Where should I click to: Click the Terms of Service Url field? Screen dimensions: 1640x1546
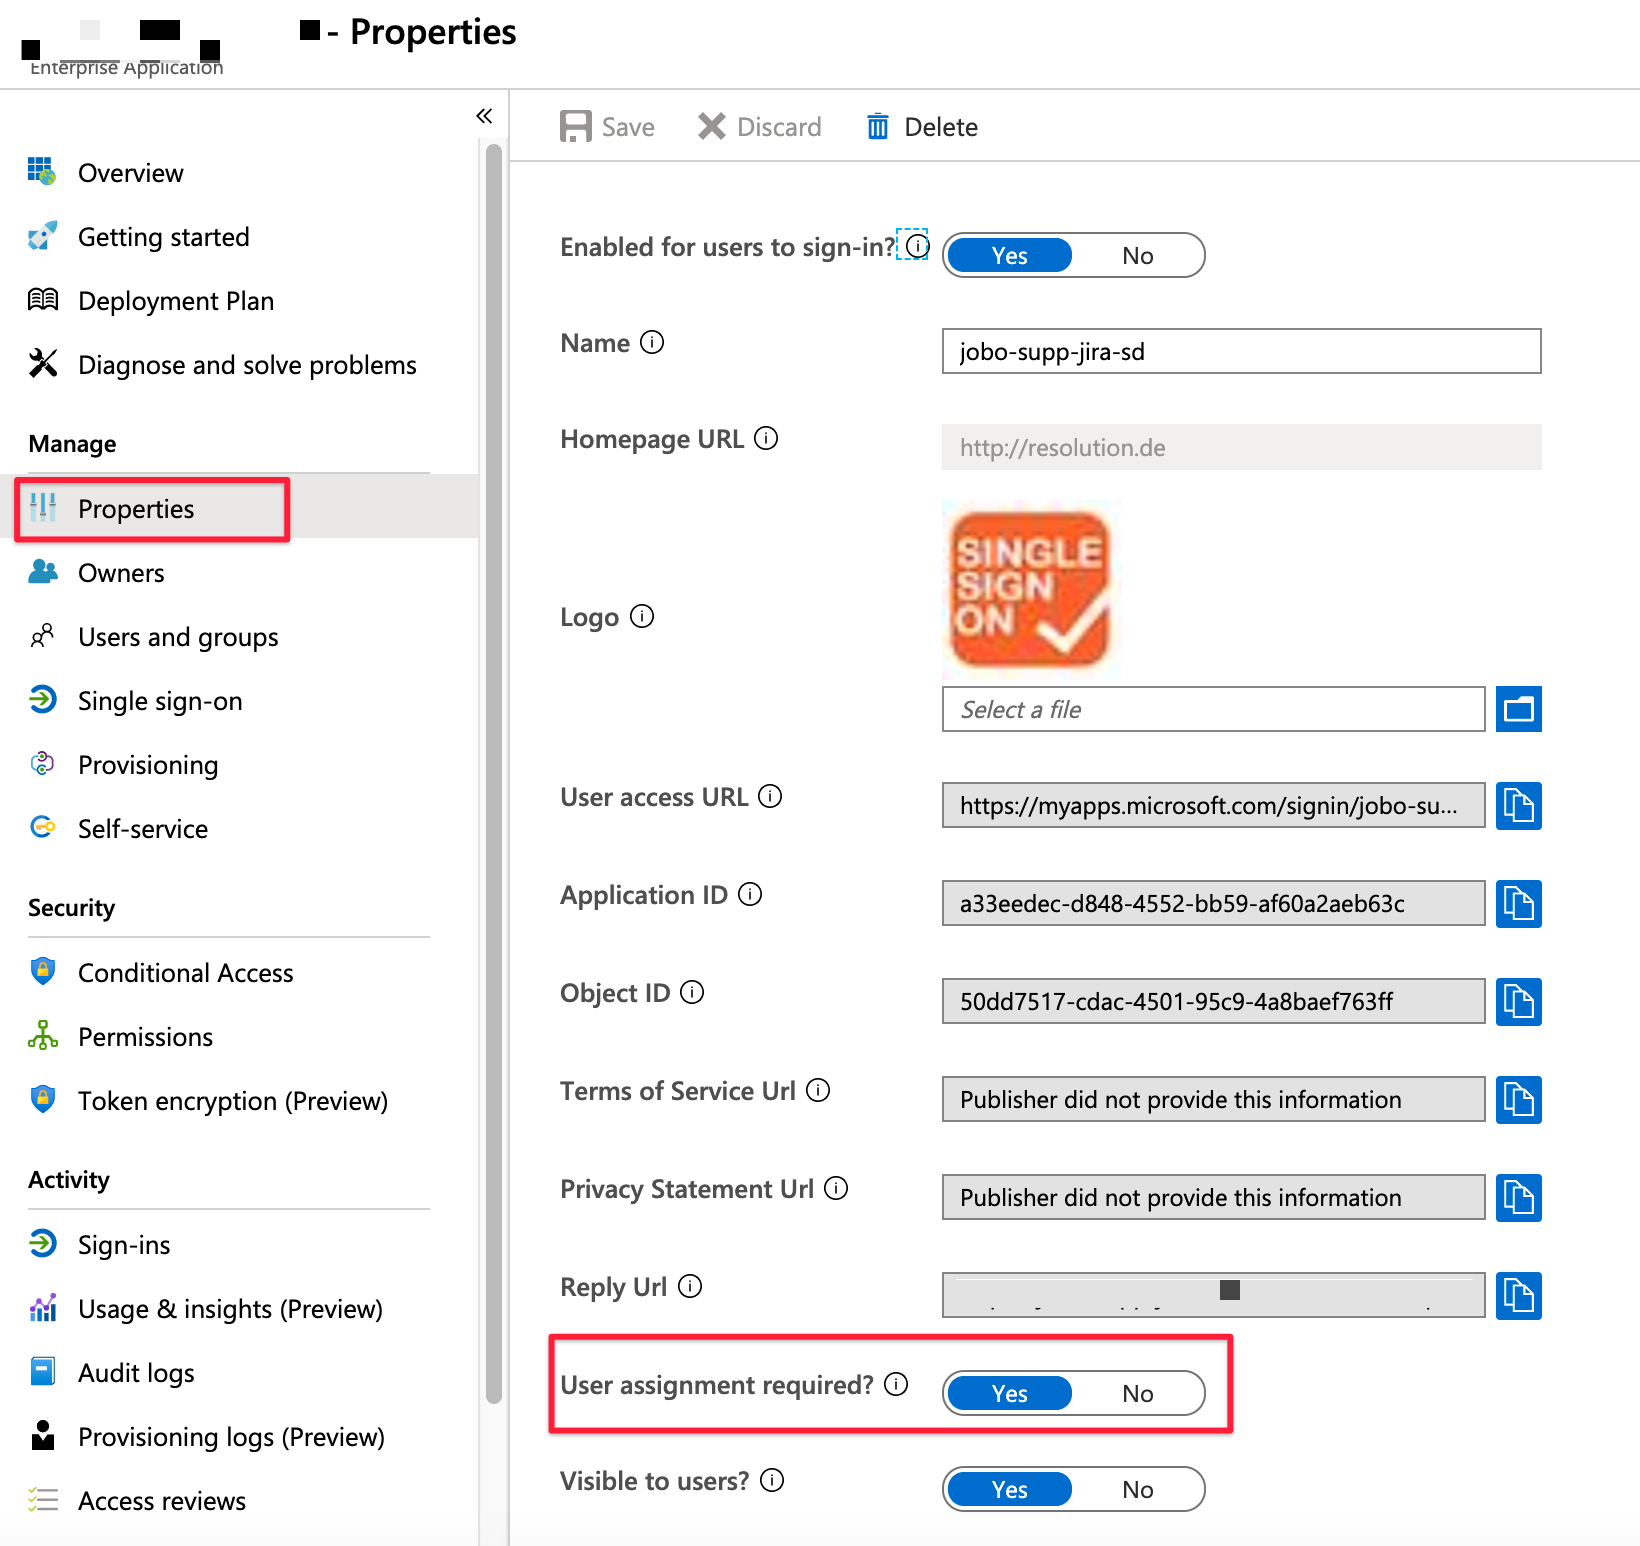(x=1213, y=1099)
